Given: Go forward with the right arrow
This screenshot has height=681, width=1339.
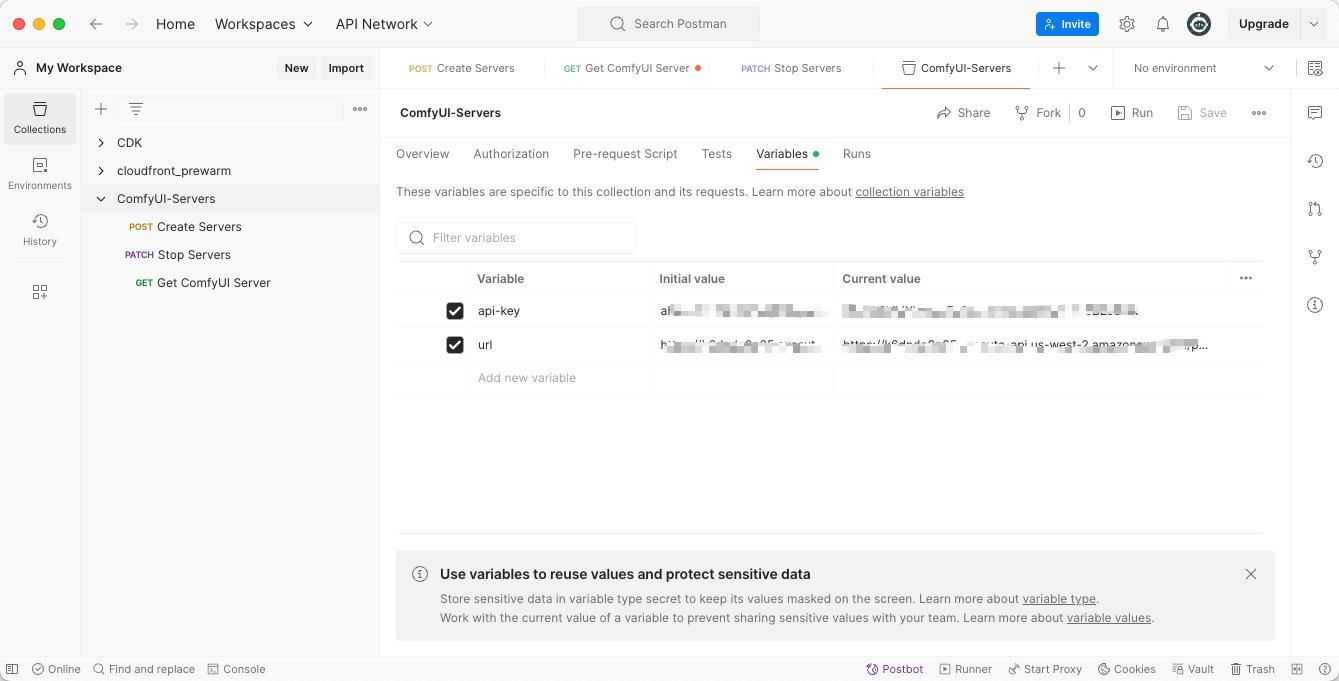Looking at the screenshot, I should pyautogui.click(x=132, y=24).
